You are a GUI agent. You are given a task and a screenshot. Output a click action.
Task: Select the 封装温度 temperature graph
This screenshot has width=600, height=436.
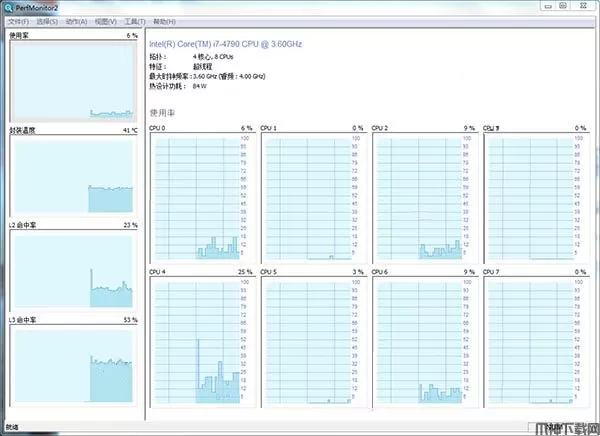71,174
